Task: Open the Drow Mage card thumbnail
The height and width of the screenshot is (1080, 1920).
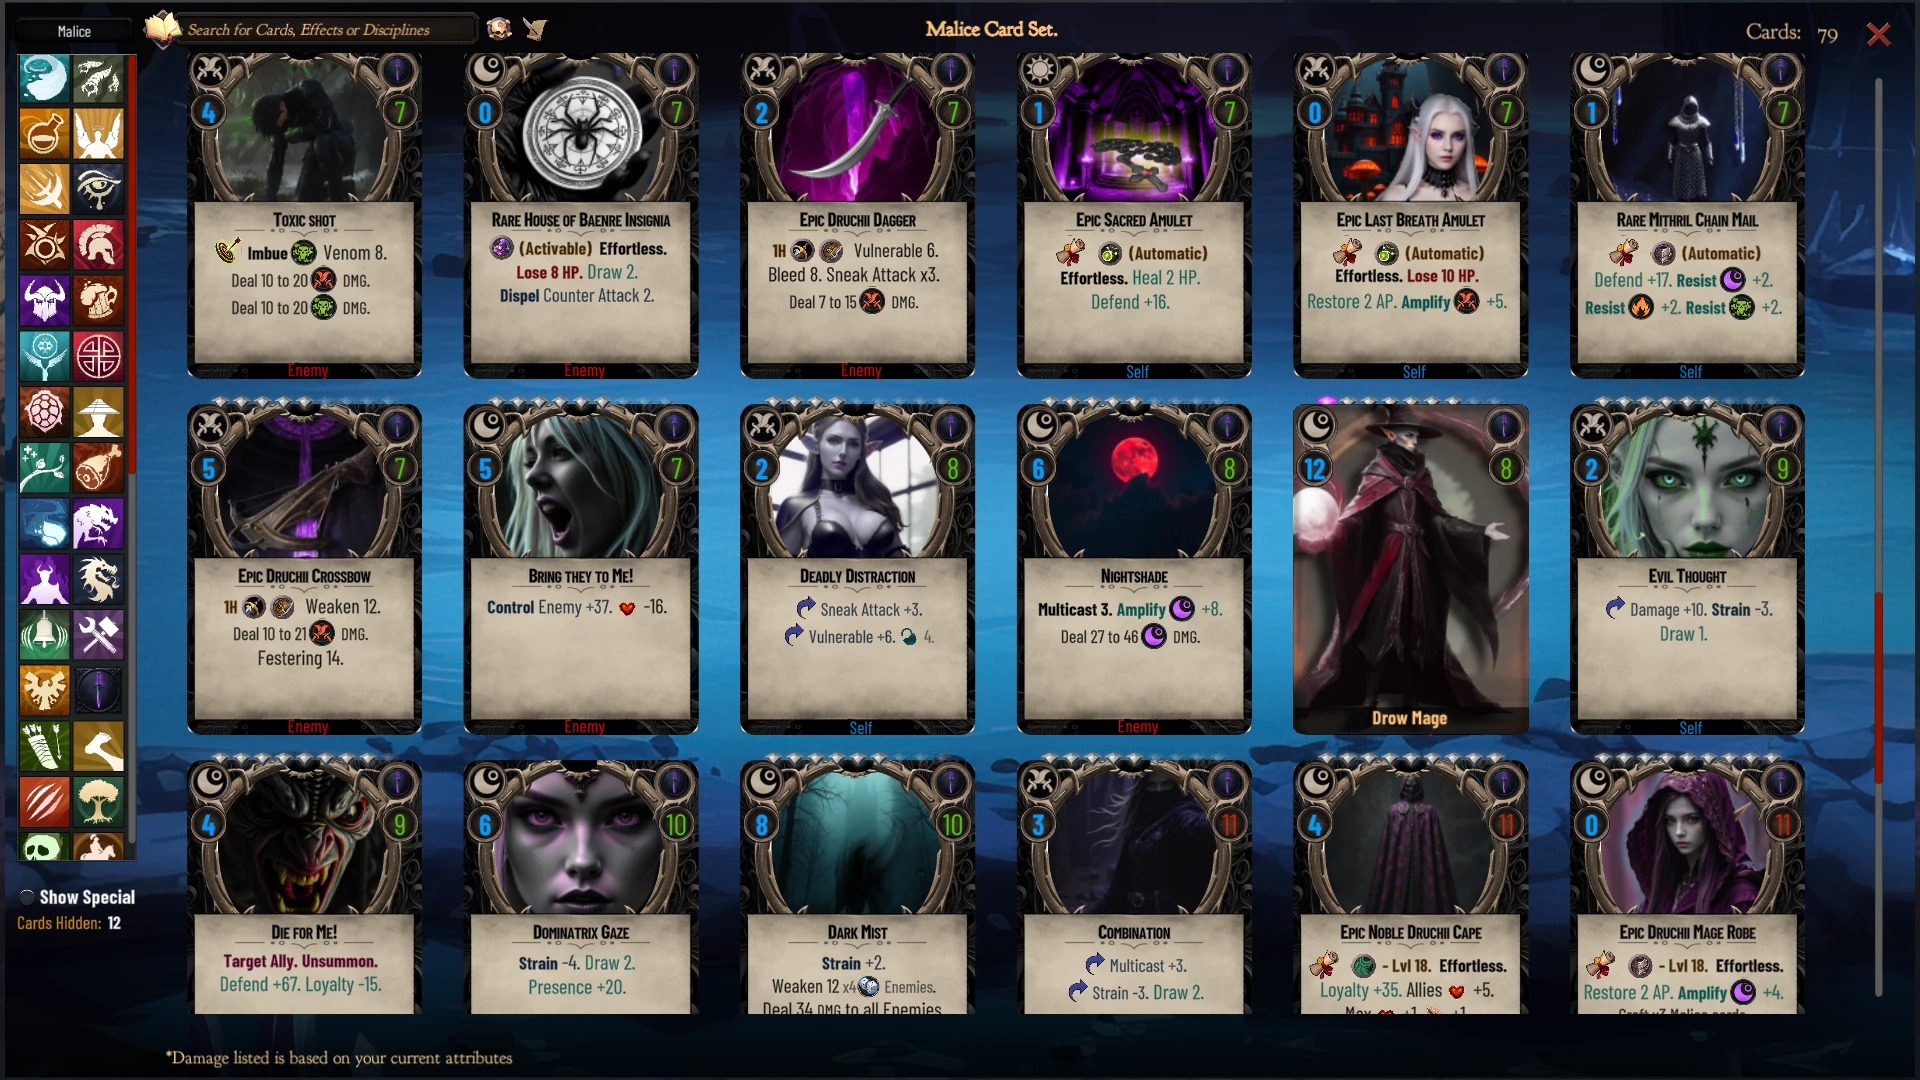Action: tap(1410, 568)
